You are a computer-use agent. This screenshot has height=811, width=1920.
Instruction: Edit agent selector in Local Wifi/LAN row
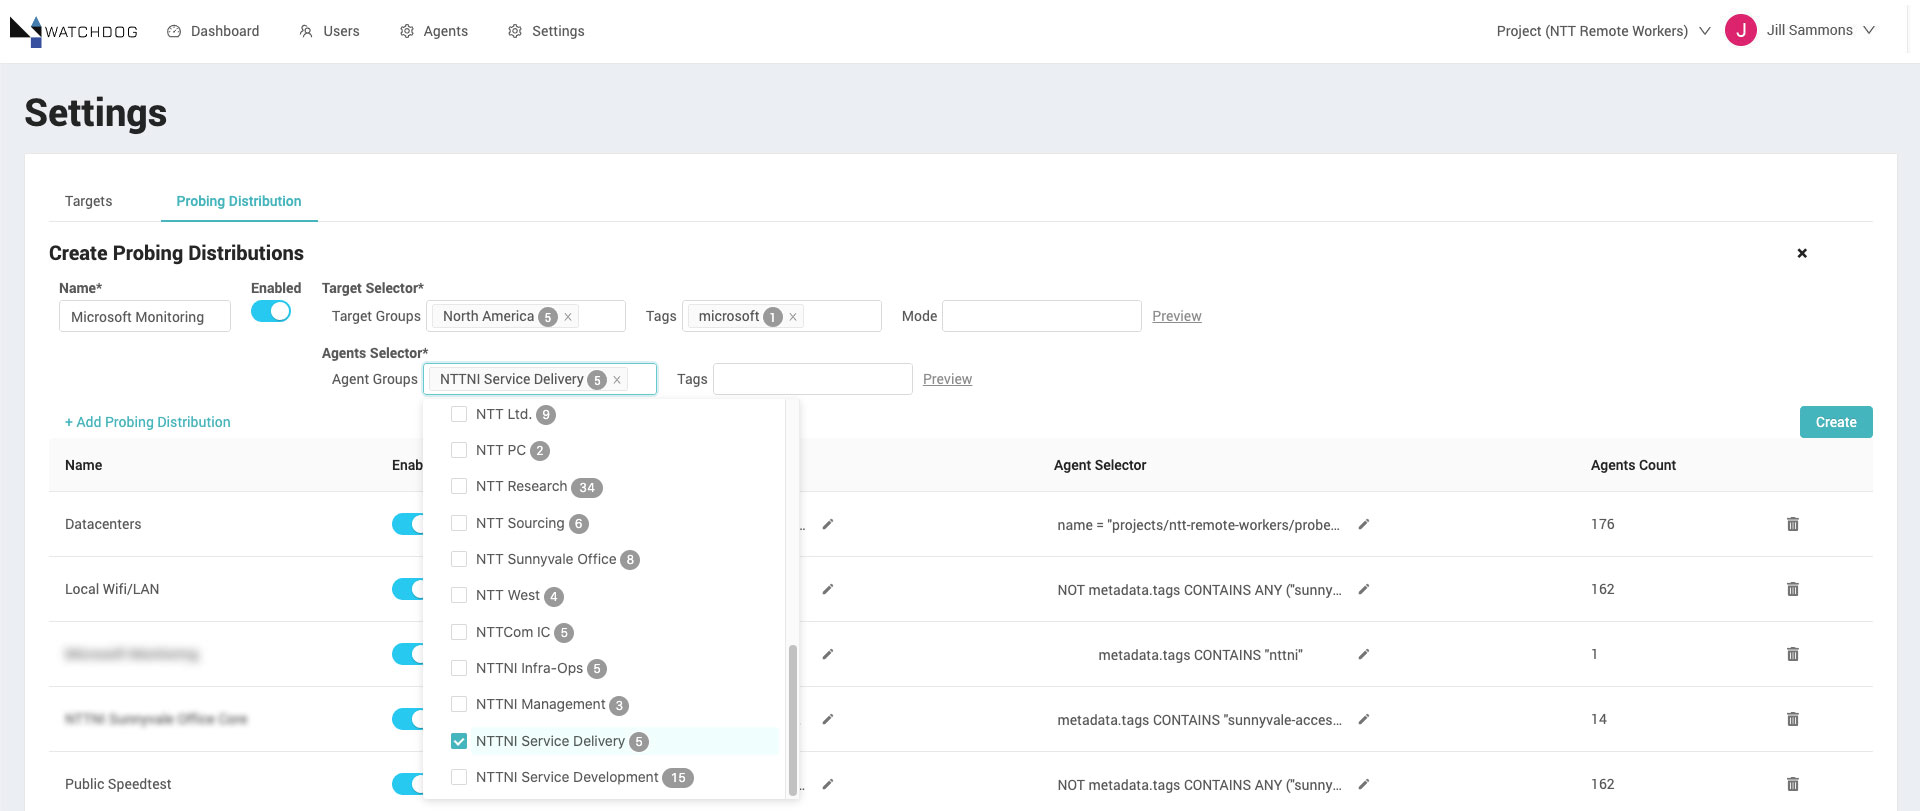pos(1363,589)
